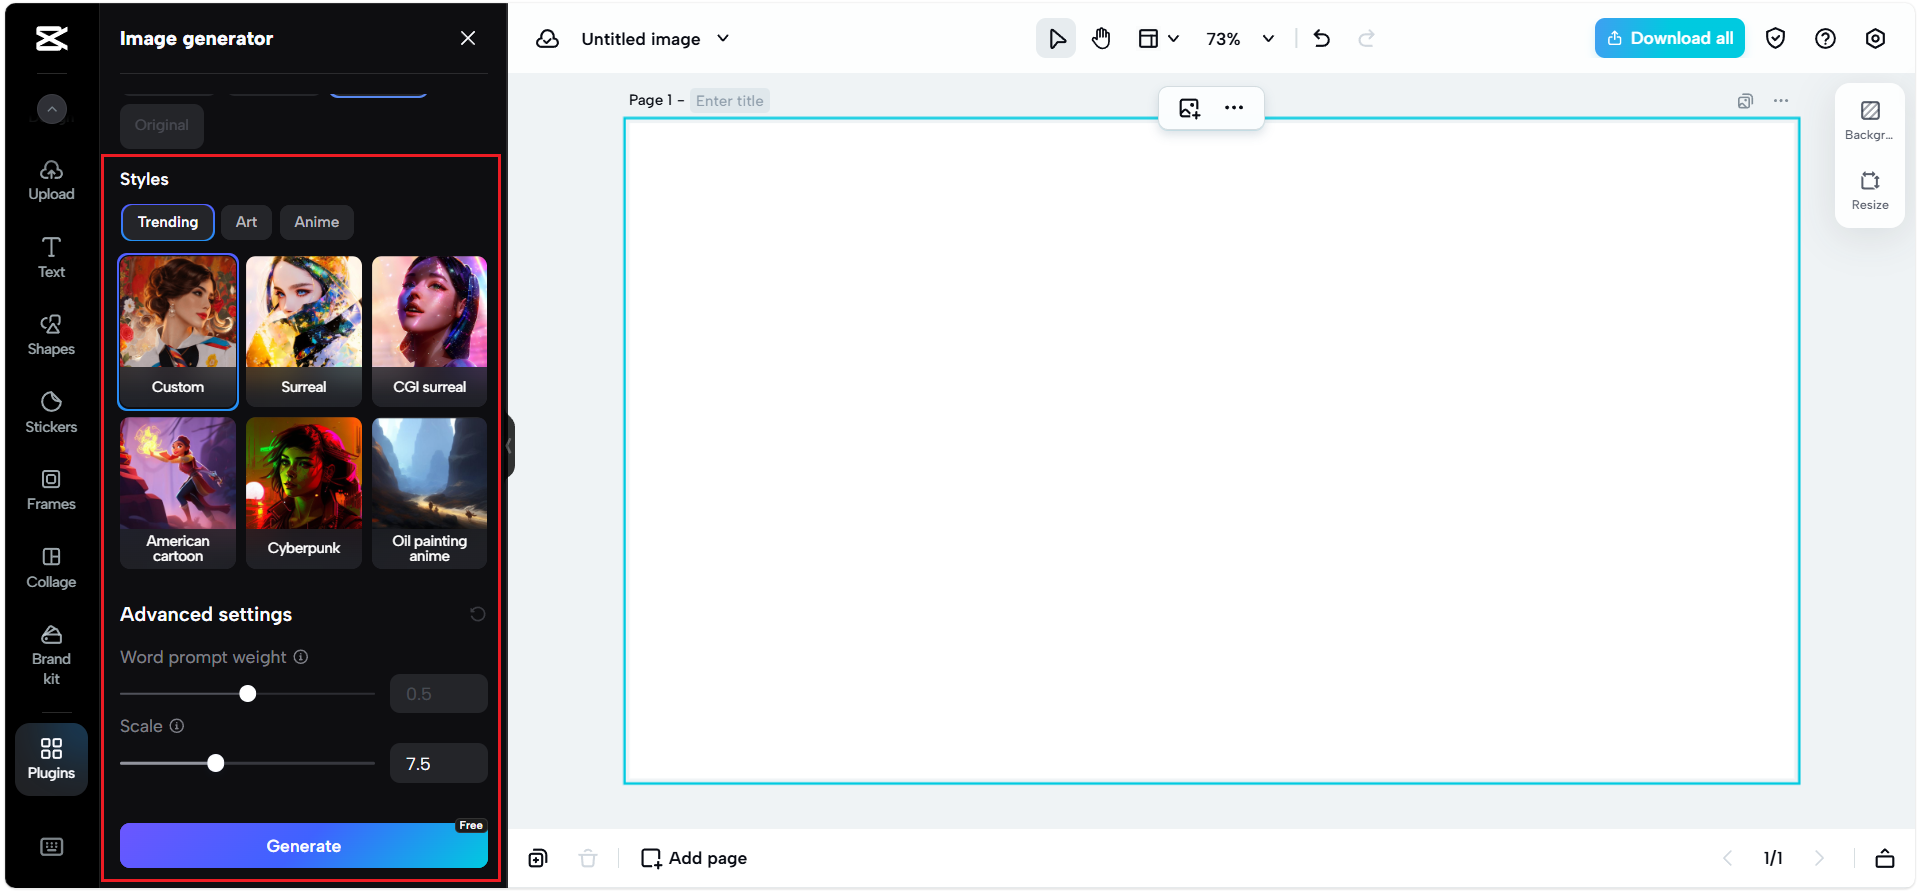Switch to the Art styles filter
This screenshot has height=893, width=1920.
click(246, 222)
